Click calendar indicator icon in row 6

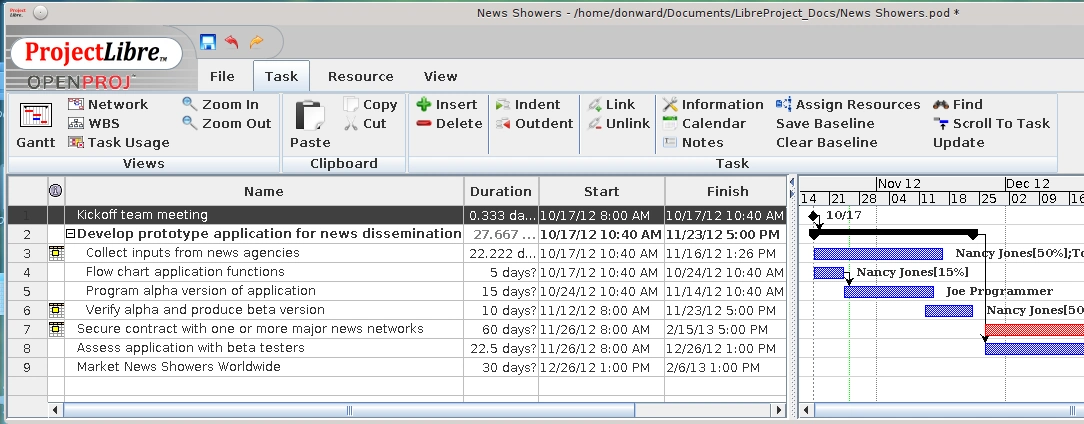tap(56, 310)
